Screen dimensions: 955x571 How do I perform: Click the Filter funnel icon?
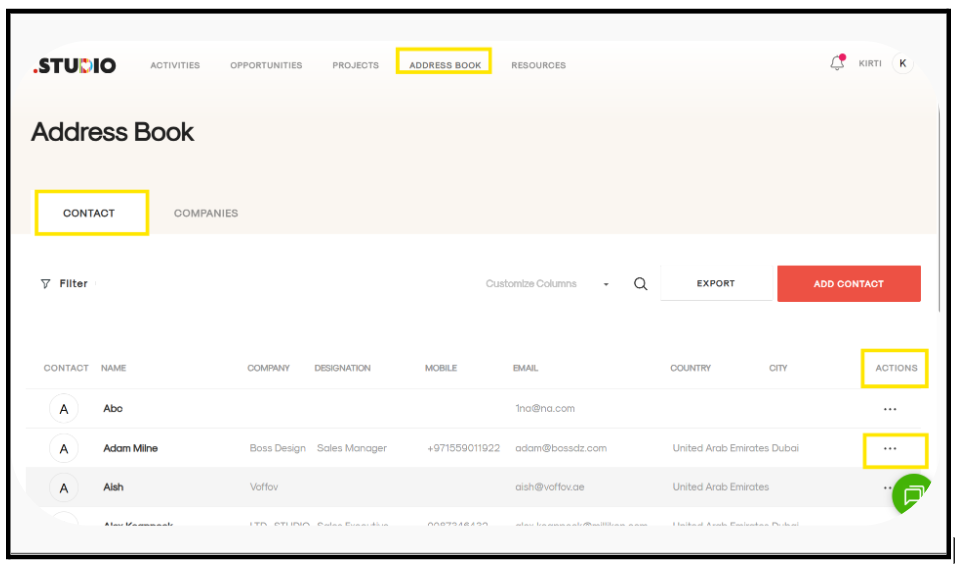click(x=46, y=284)
